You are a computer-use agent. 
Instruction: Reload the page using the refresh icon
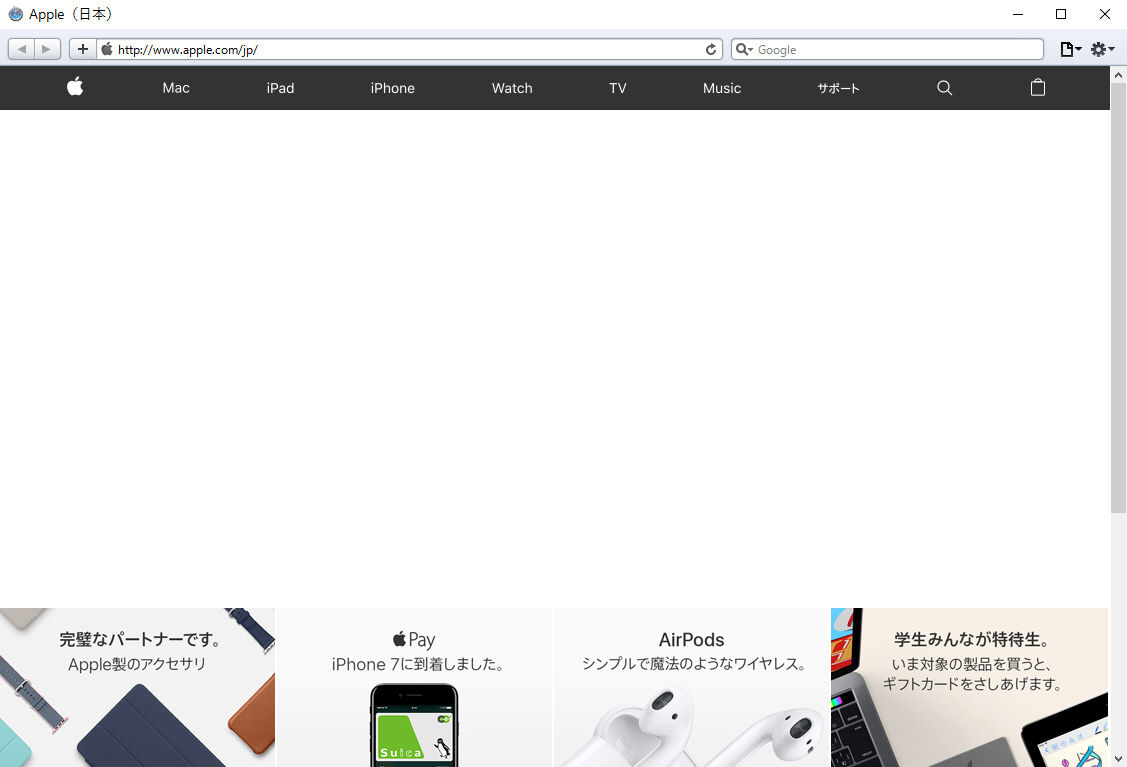point(710,48)
